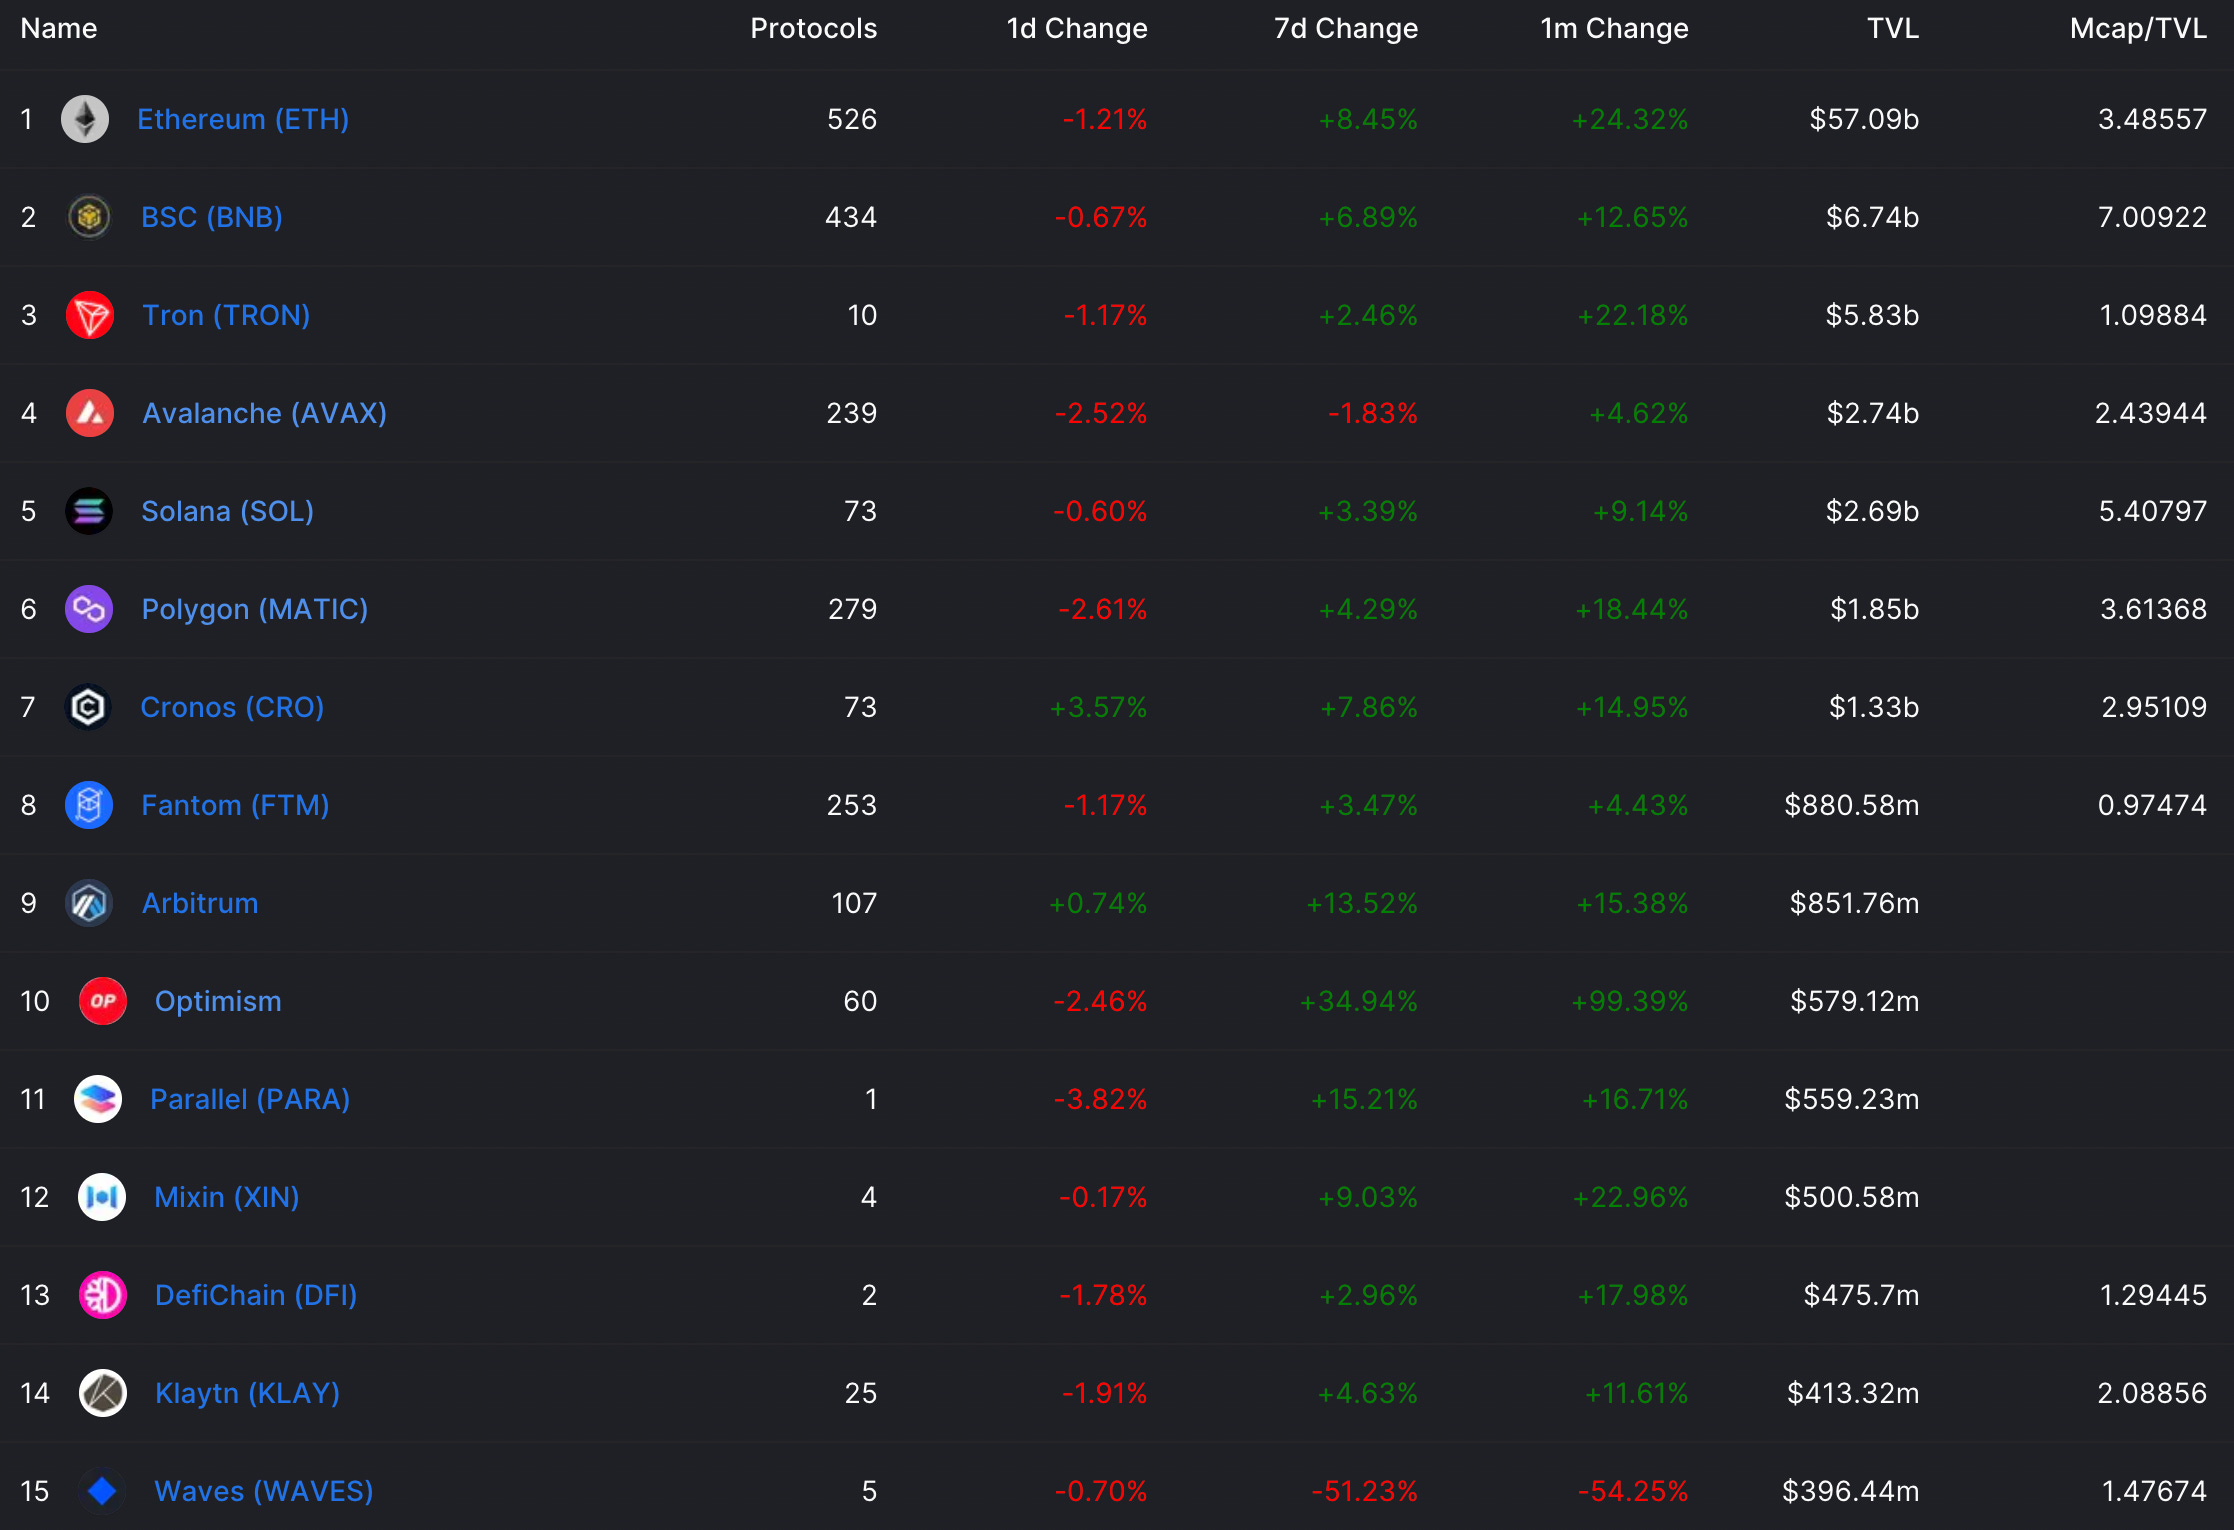Click the Solana striped logo icon

[x=89, y=511]
